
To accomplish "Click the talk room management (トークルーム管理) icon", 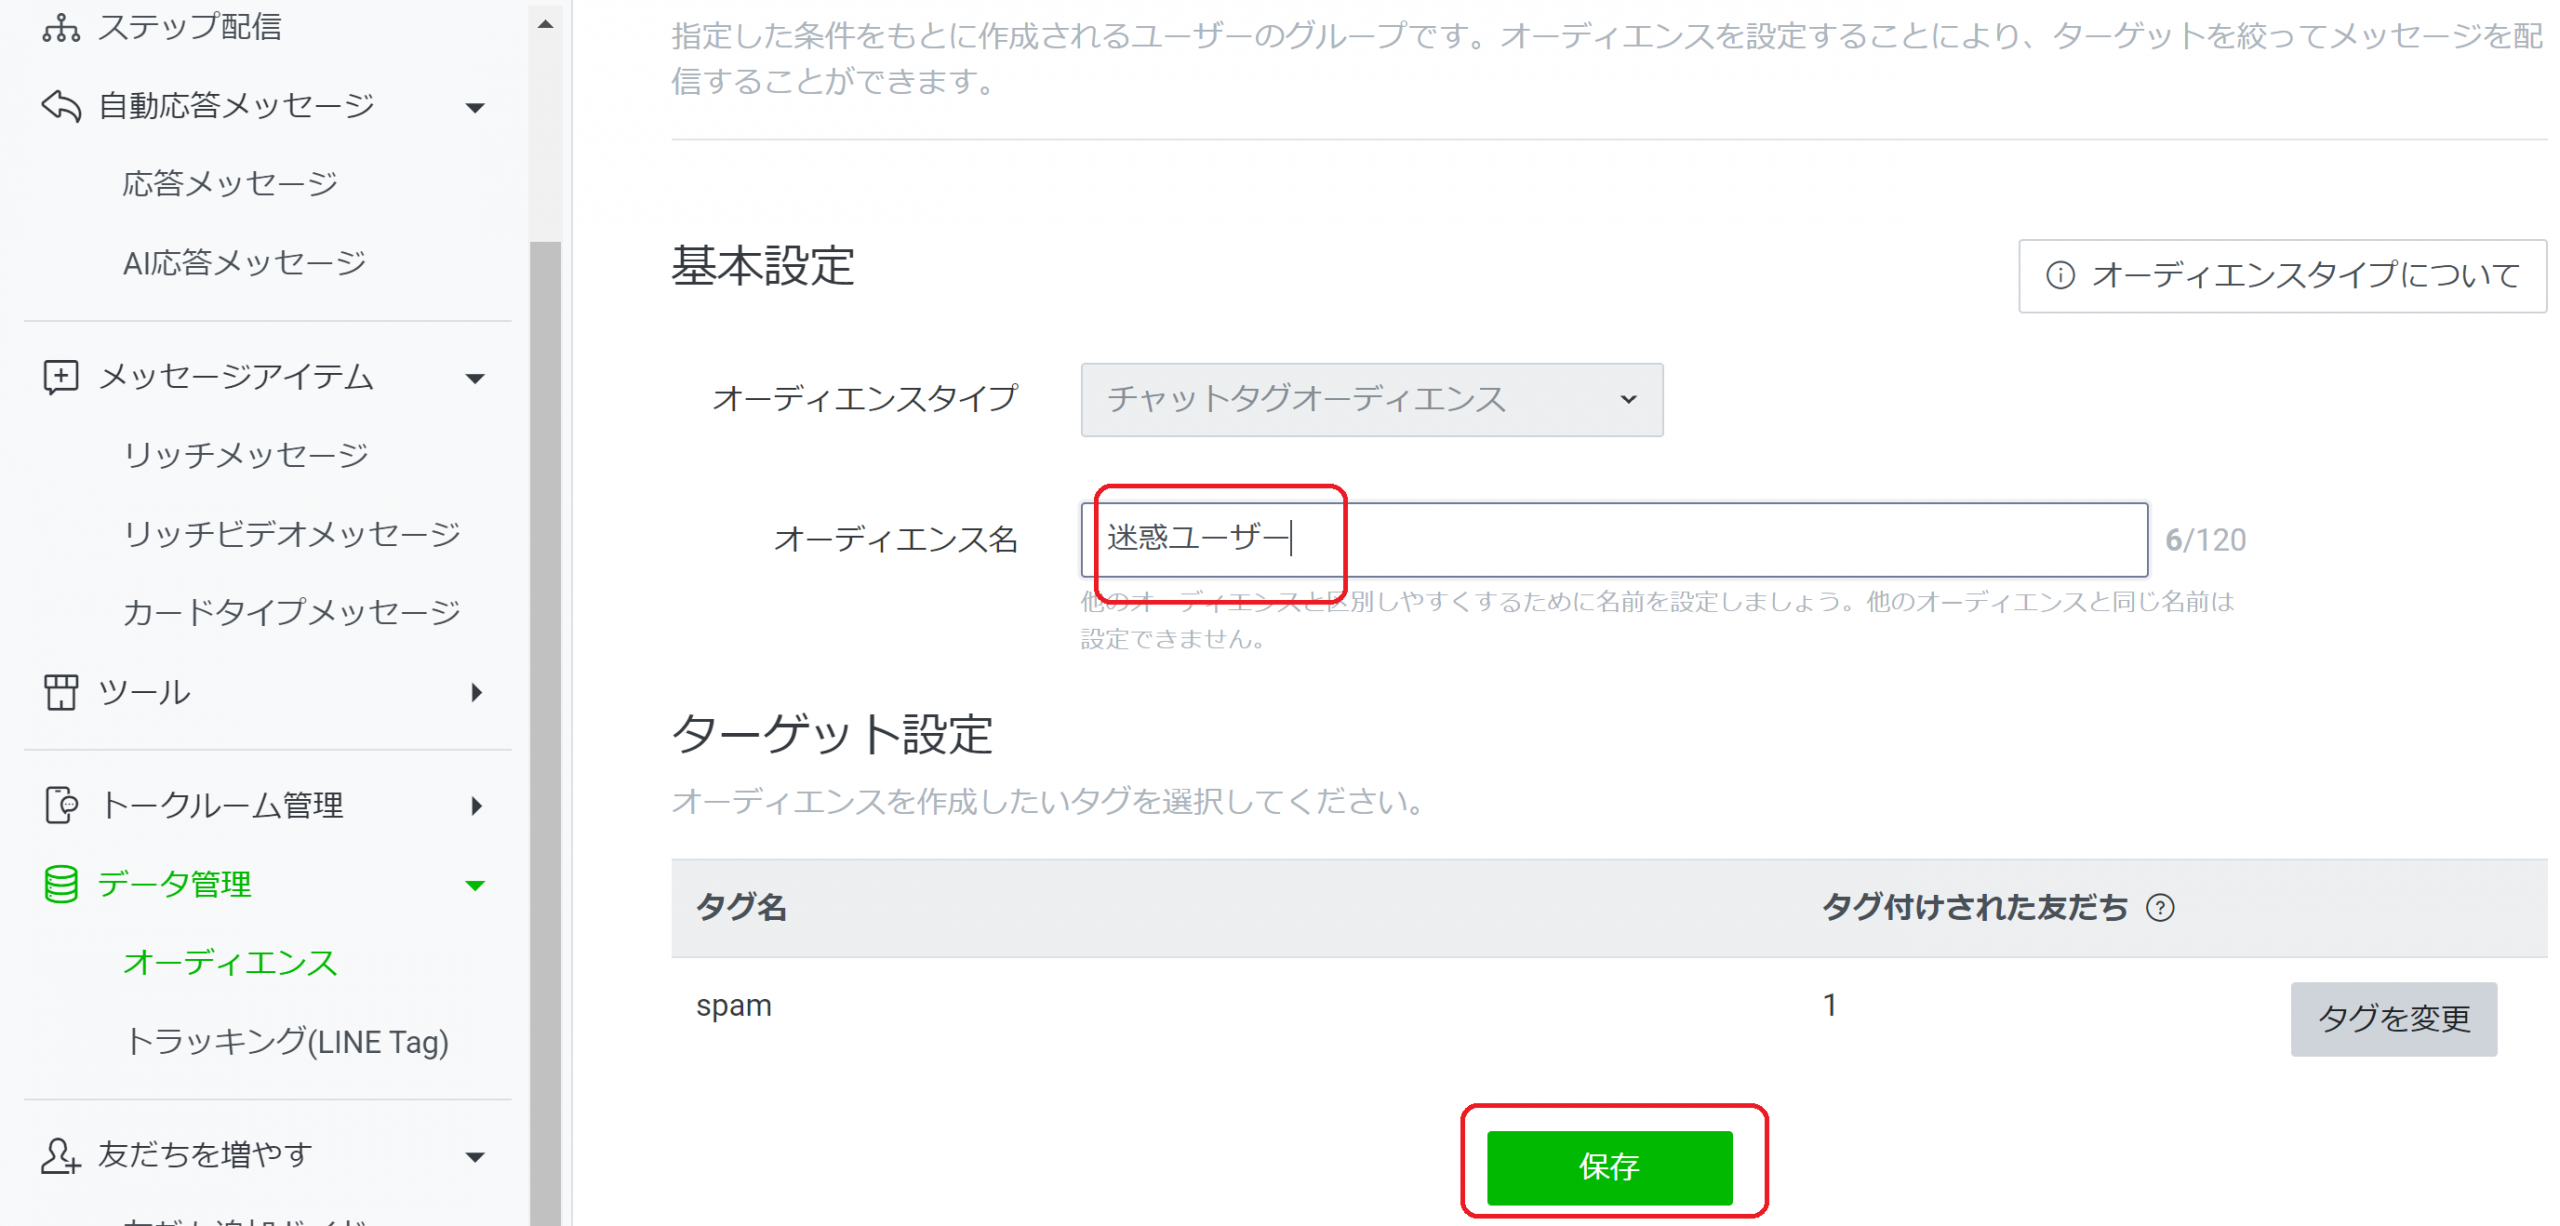I will tap(61, 805).
